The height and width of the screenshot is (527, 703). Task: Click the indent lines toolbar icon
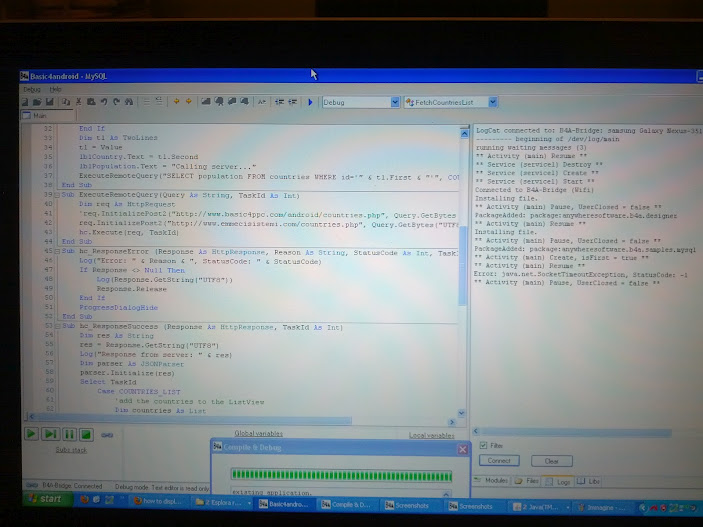pyautogui.click(x=279, y=102)
